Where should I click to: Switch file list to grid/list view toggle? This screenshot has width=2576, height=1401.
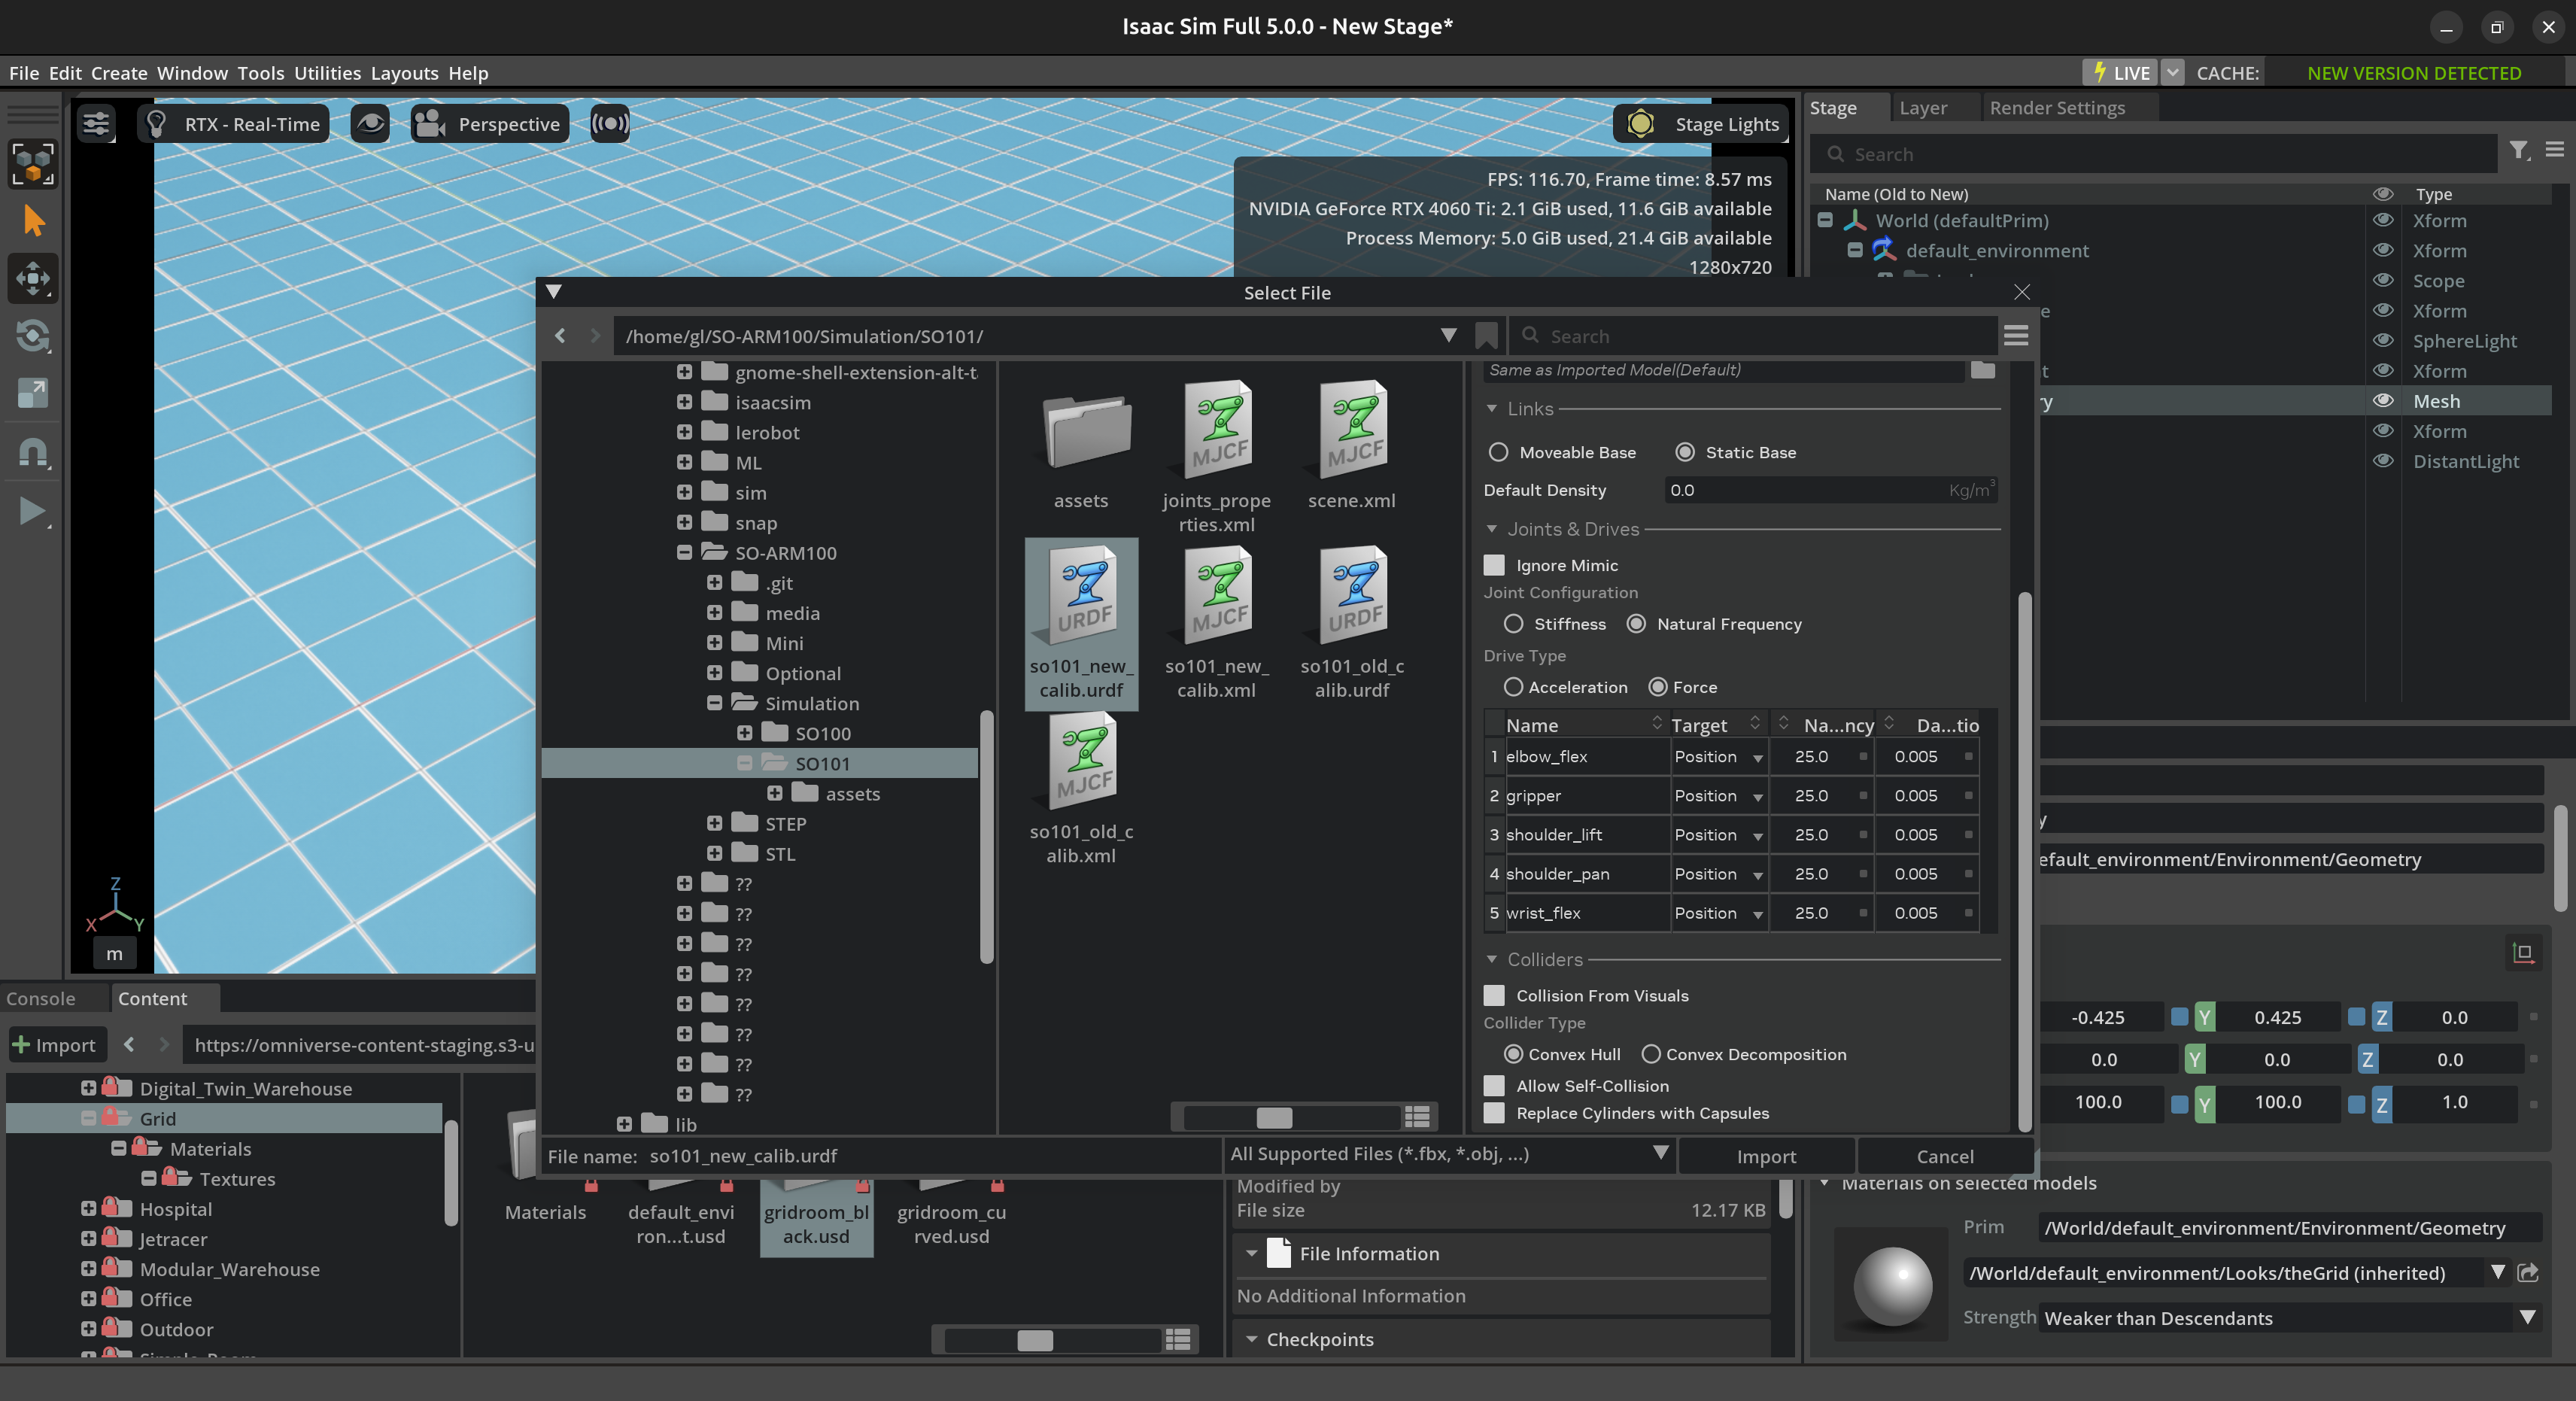point(1416,1116)
